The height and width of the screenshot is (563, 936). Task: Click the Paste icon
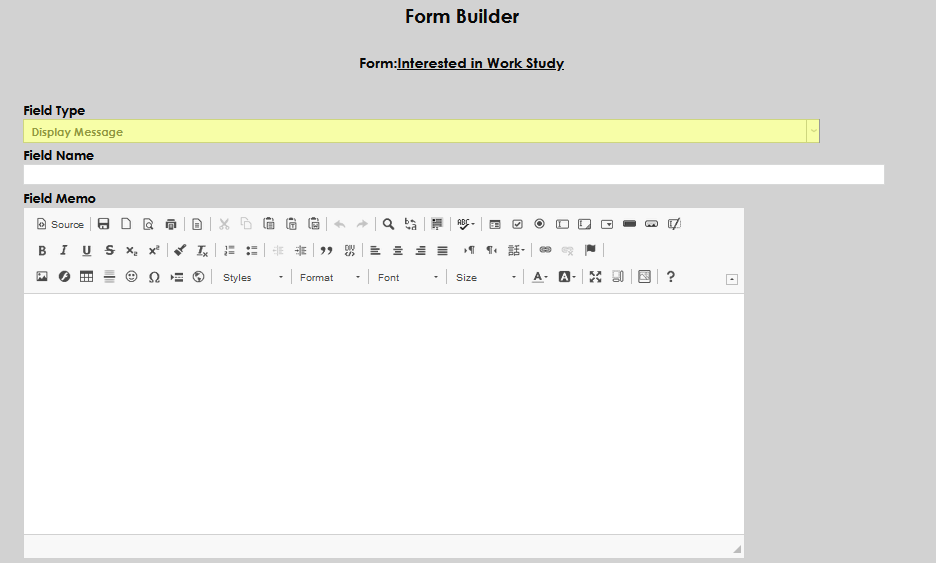point(269,224)
